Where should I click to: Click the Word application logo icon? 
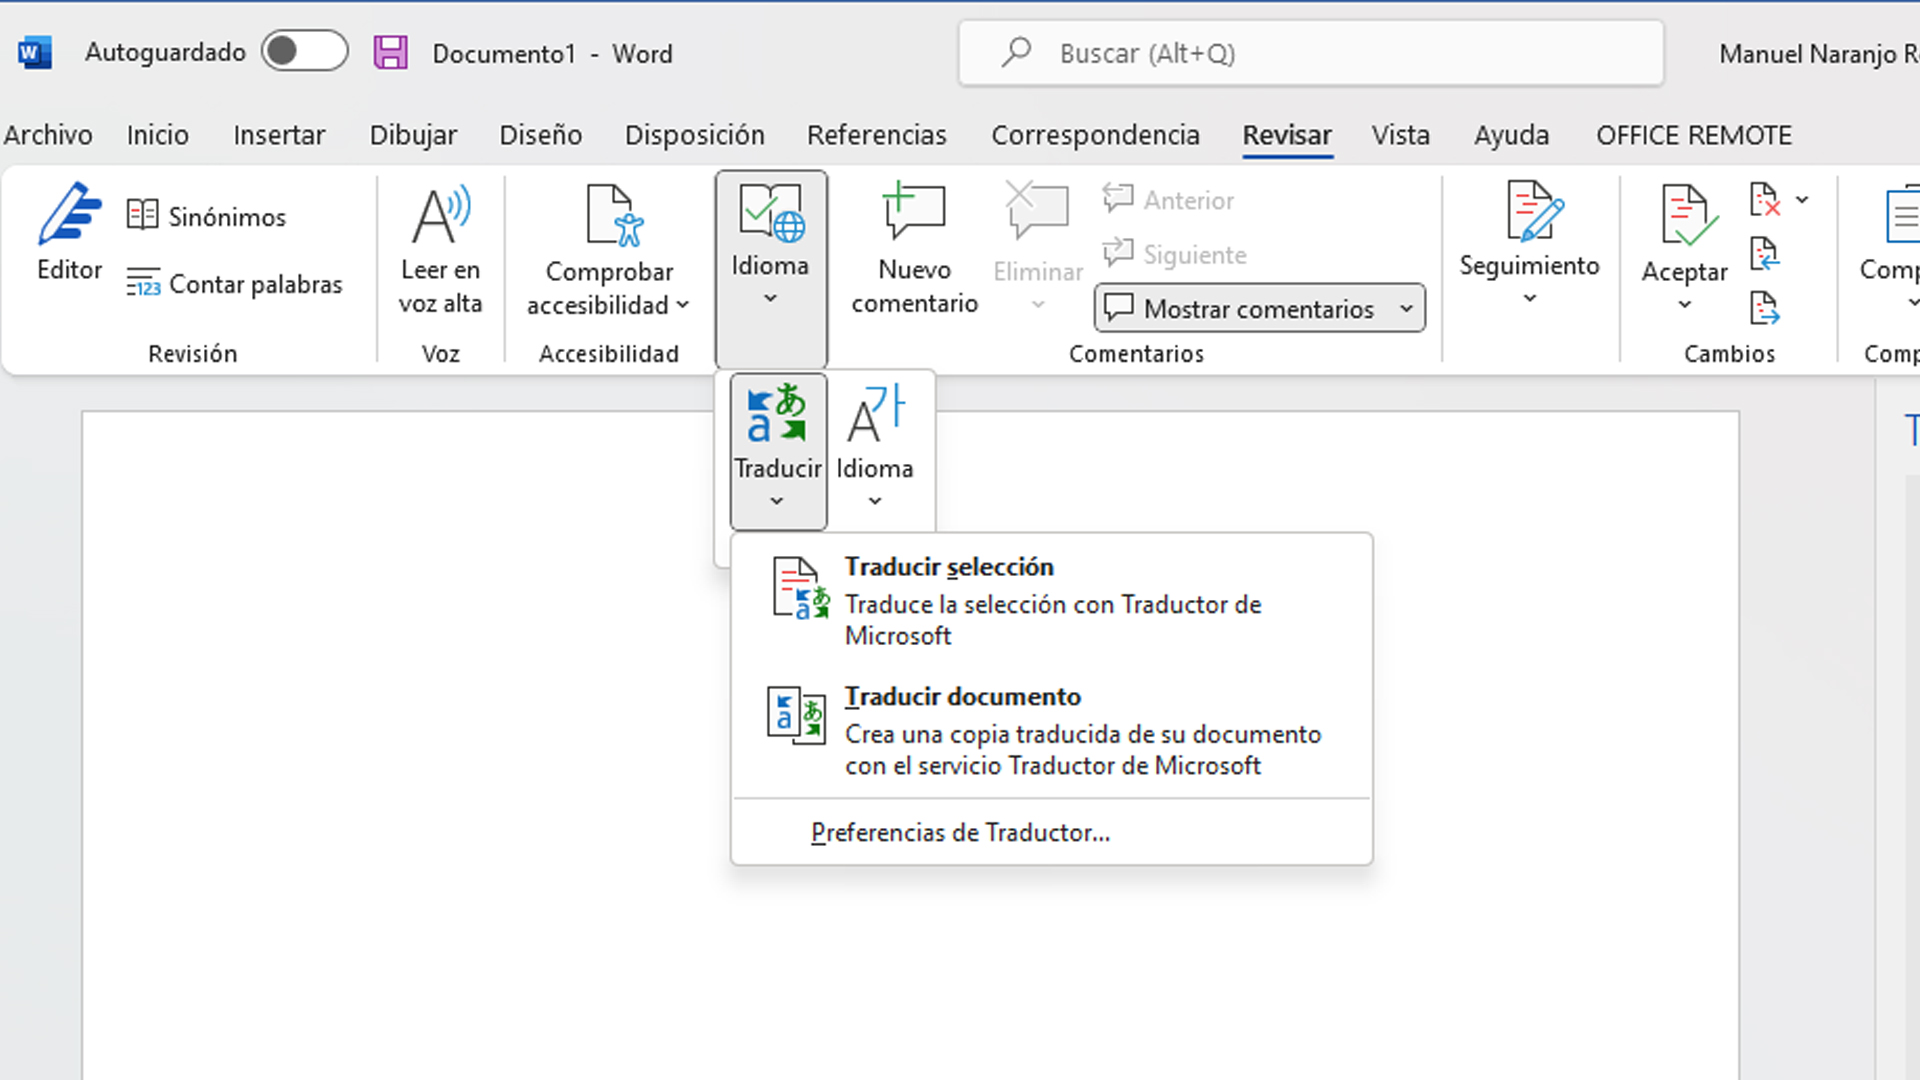tap(35, 52)
